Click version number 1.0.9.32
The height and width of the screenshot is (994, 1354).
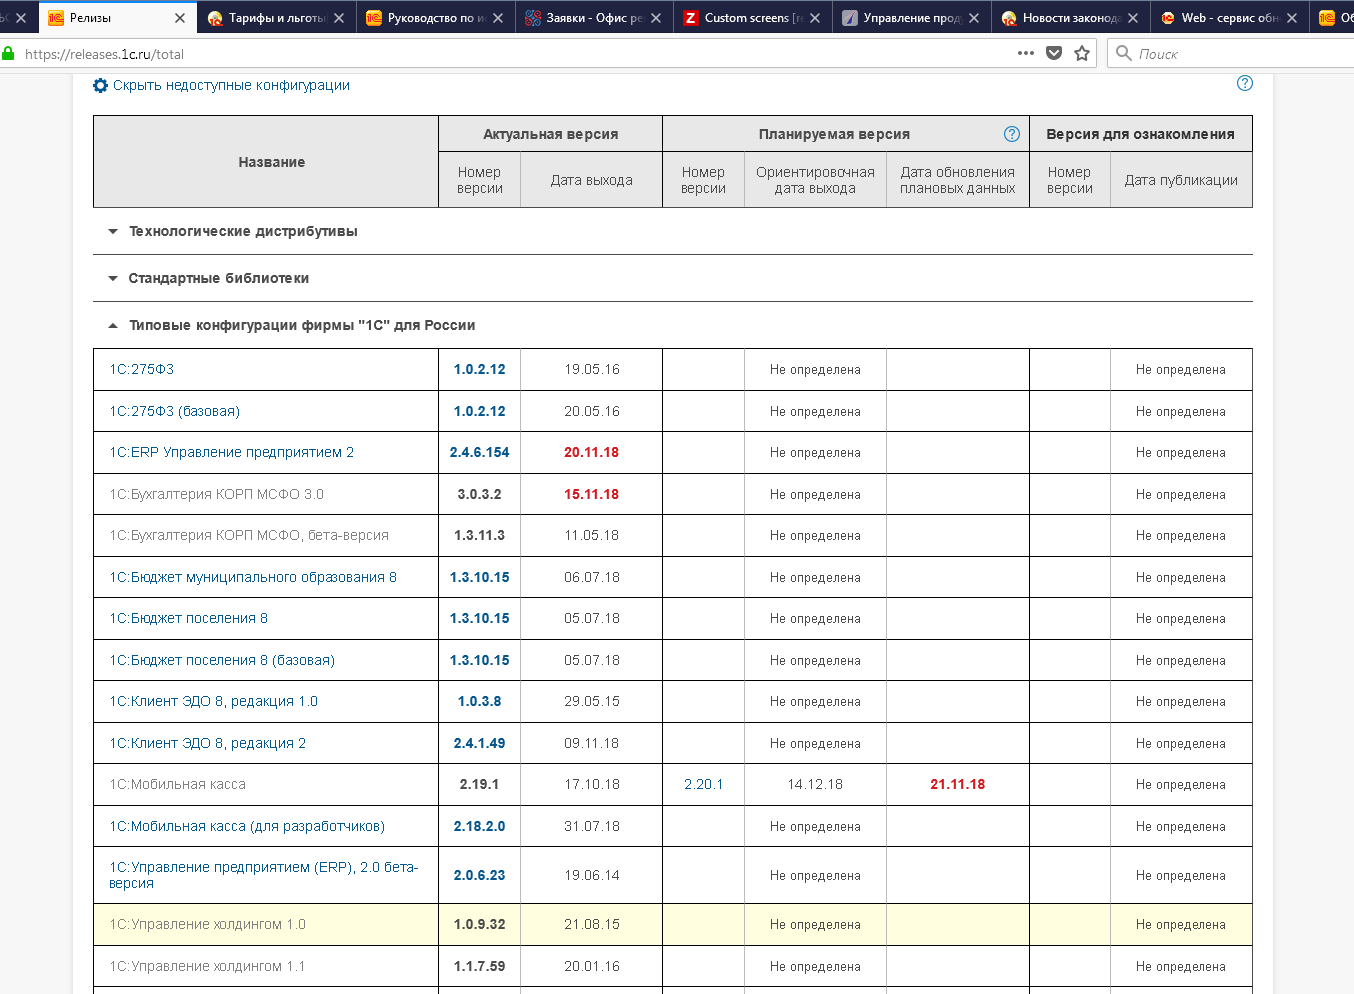pos(480,924)
